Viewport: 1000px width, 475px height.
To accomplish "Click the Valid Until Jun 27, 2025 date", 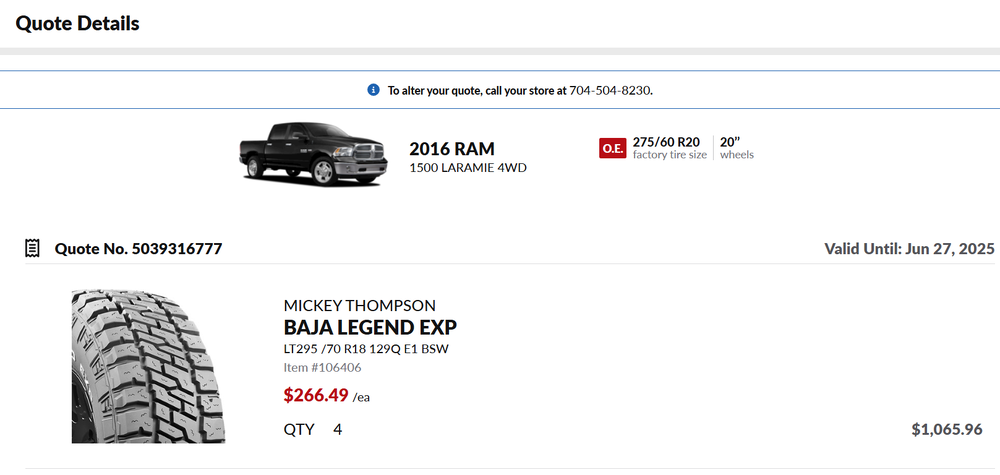I will coord(909,248).
